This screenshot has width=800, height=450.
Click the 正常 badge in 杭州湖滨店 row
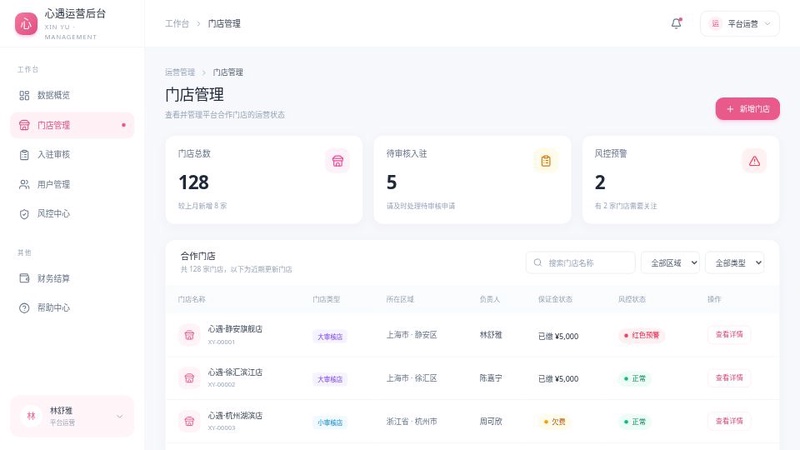(x=634, y=422)
